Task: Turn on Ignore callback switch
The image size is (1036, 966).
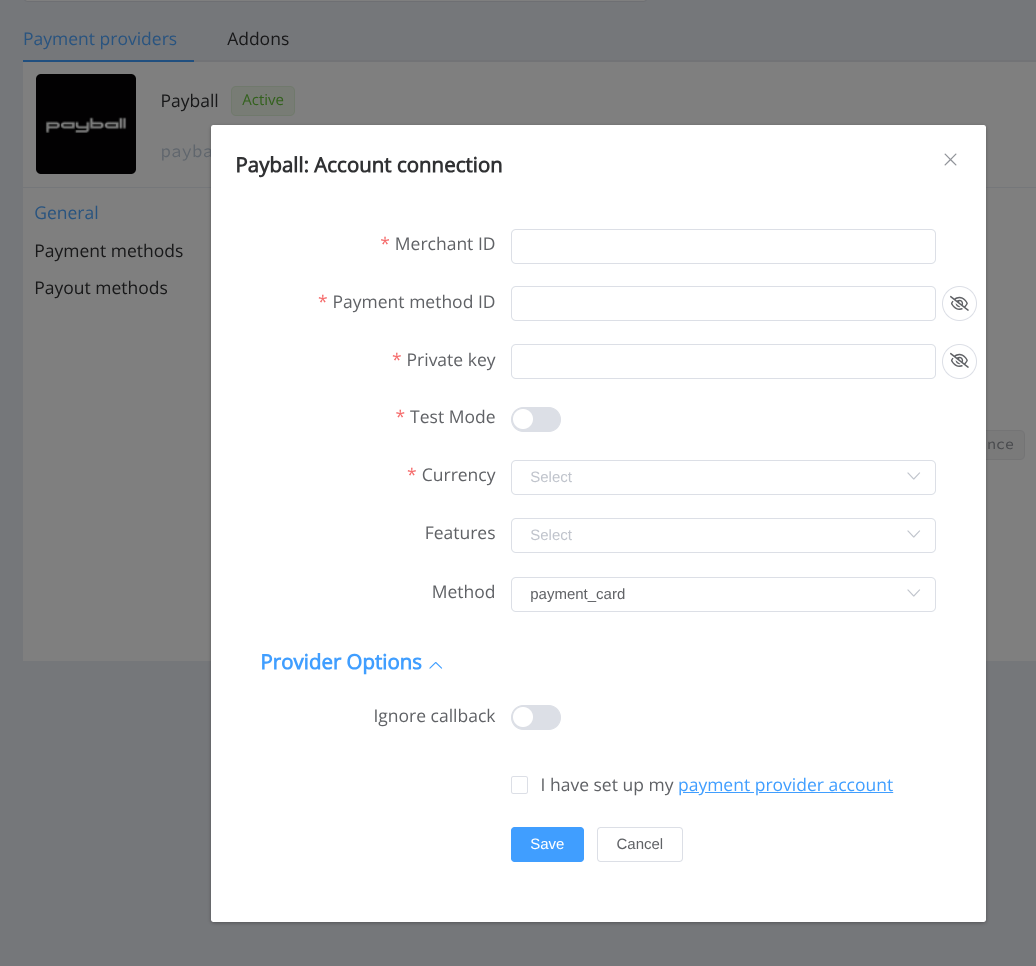Action: [536, 717]
